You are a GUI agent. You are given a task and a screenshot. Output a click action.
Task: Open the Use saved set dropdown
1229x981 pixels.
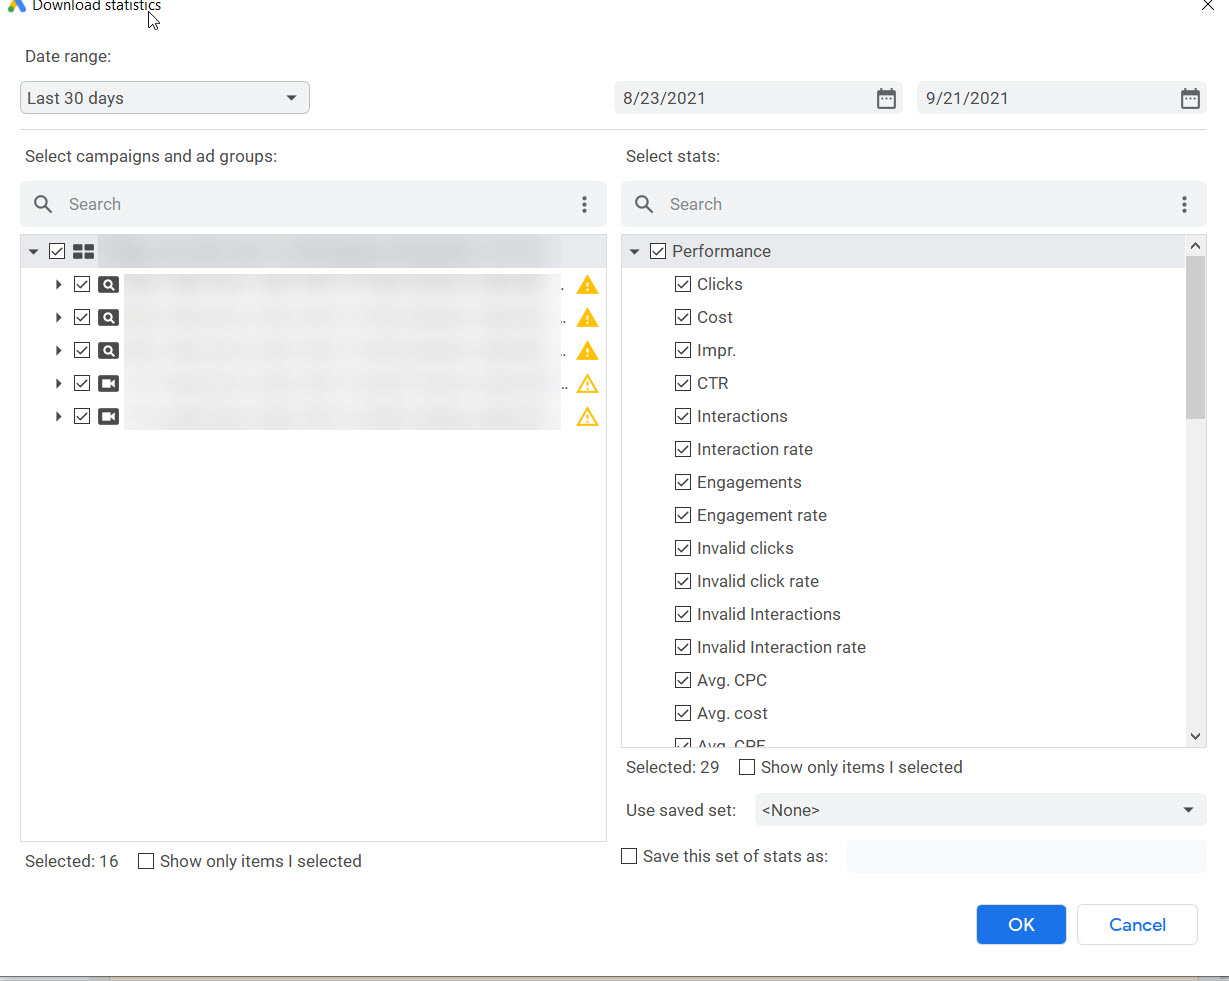tap(980, 810)
